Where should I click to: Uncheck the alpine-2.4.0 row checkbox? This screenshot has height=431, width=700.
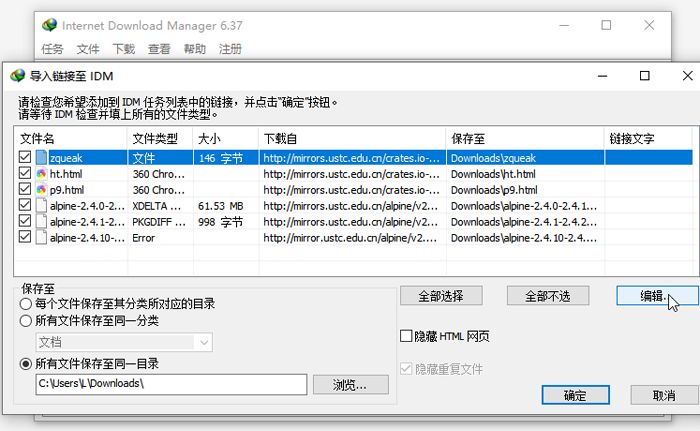pyautogui.click(x=25, y=205)
